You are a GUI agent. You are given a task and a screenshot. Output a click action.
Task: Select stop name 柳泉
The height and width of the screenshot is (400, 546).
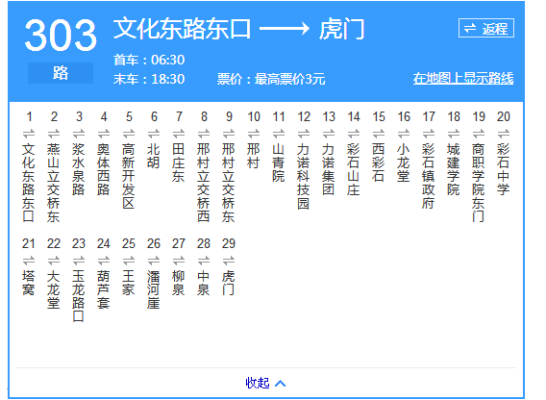pos(178,283)
